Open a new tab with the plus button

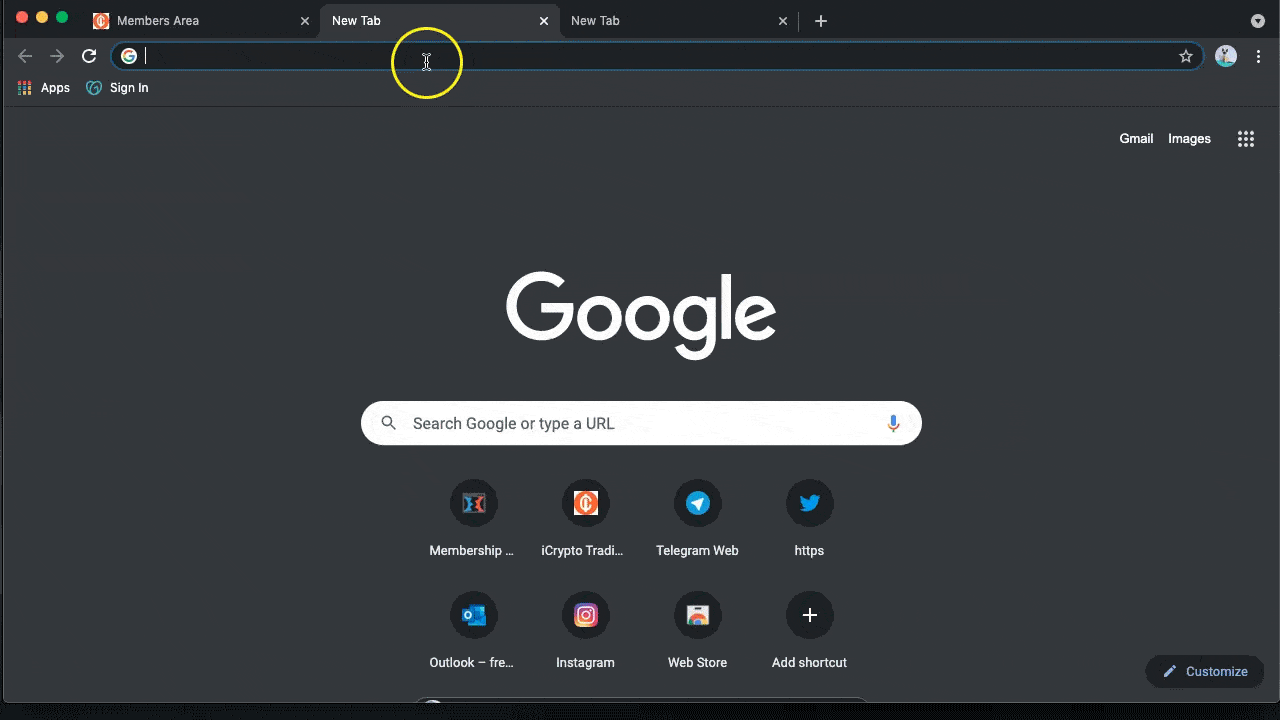point(821,21)
